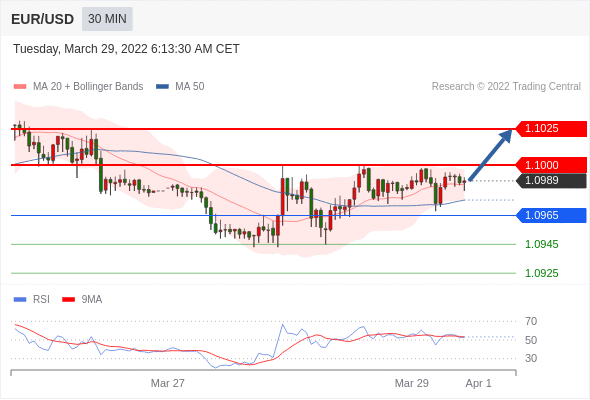Click the 9MA legend label
This screenshot has height=400, width=590.
coord(92,300)
